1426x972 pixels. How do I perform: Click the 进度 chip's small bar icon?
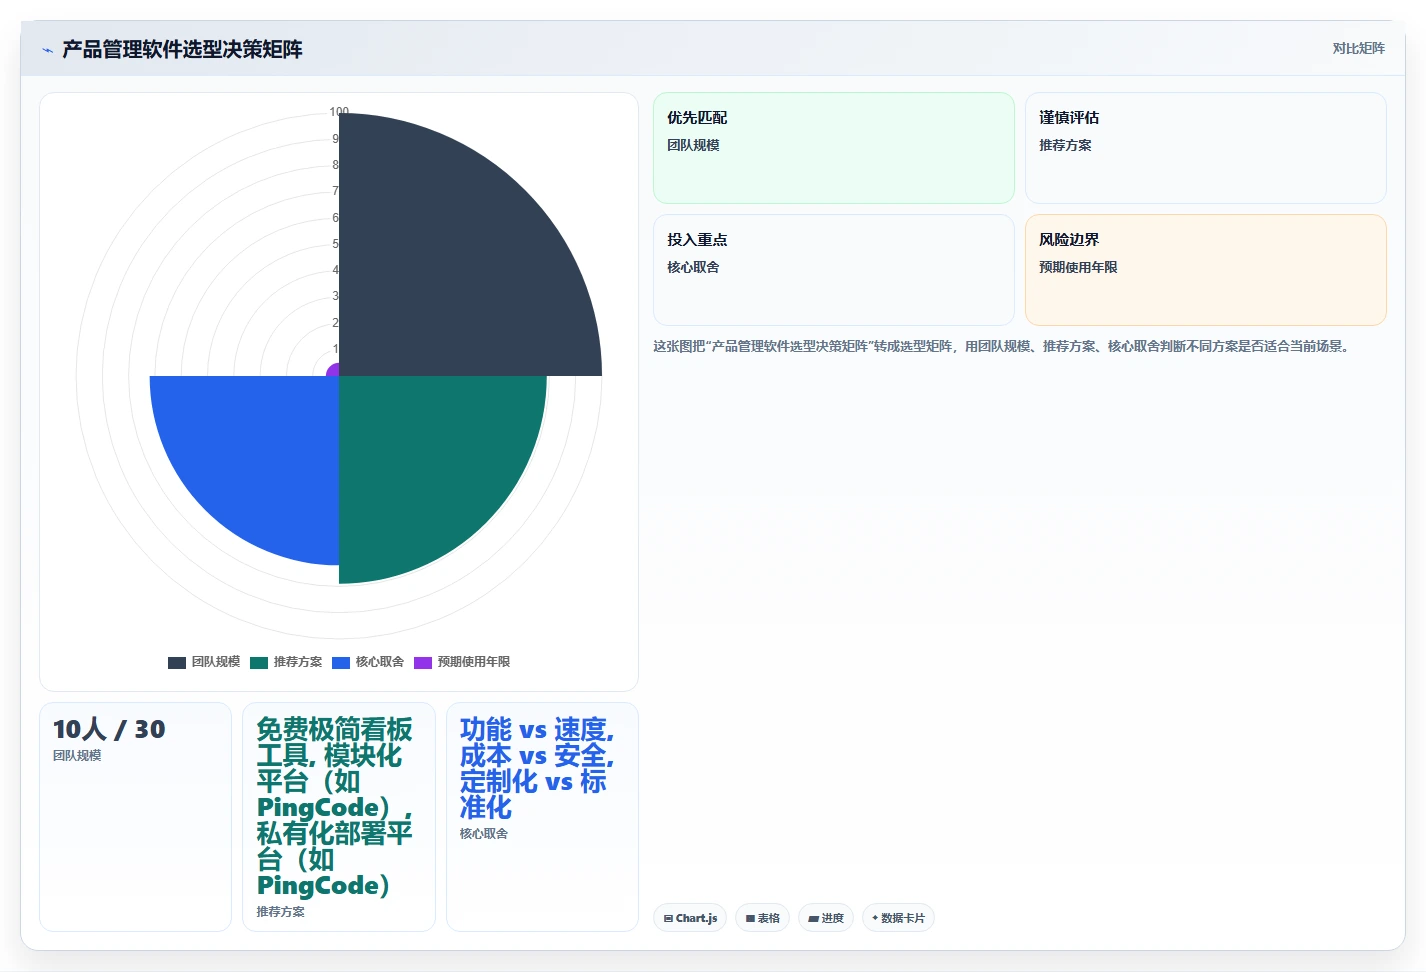pyautogui.click(x=813, y=918)
